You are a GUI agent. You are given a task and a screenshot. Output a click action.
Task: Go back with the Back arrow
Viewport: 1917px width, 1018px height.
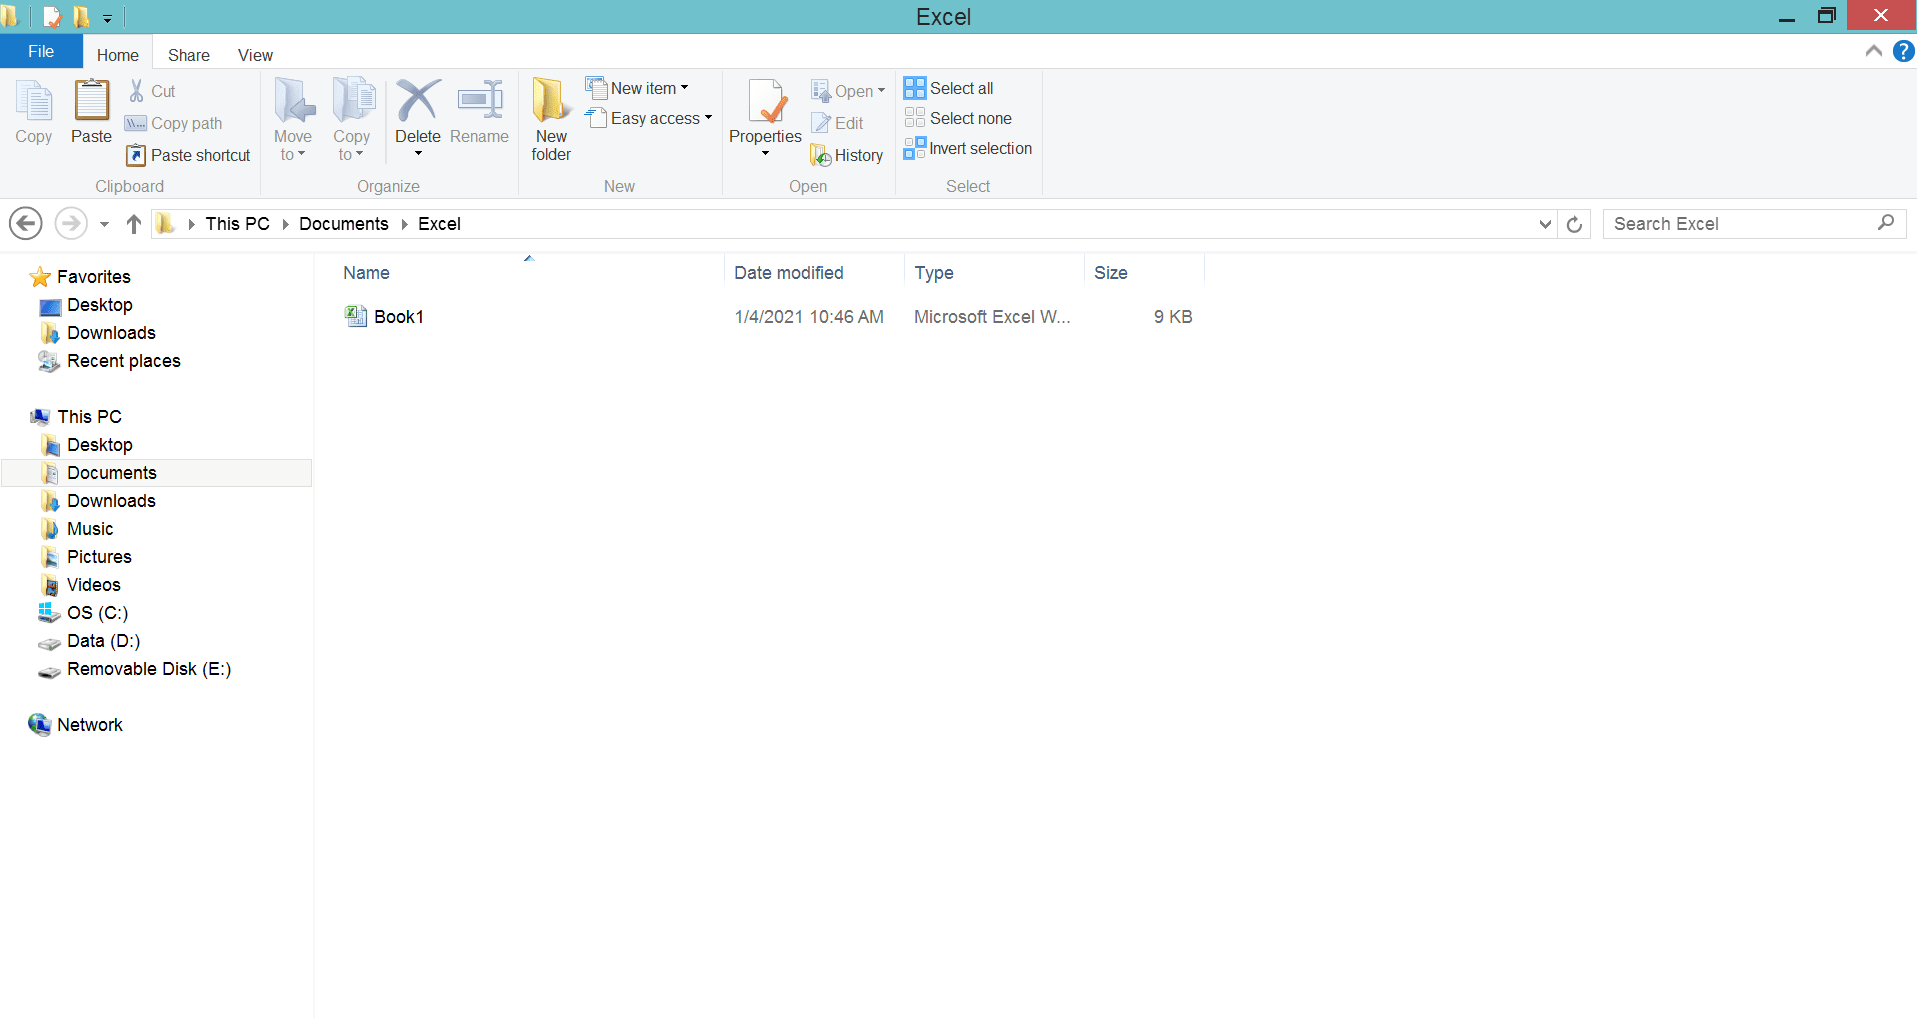(x=26, y=223)
